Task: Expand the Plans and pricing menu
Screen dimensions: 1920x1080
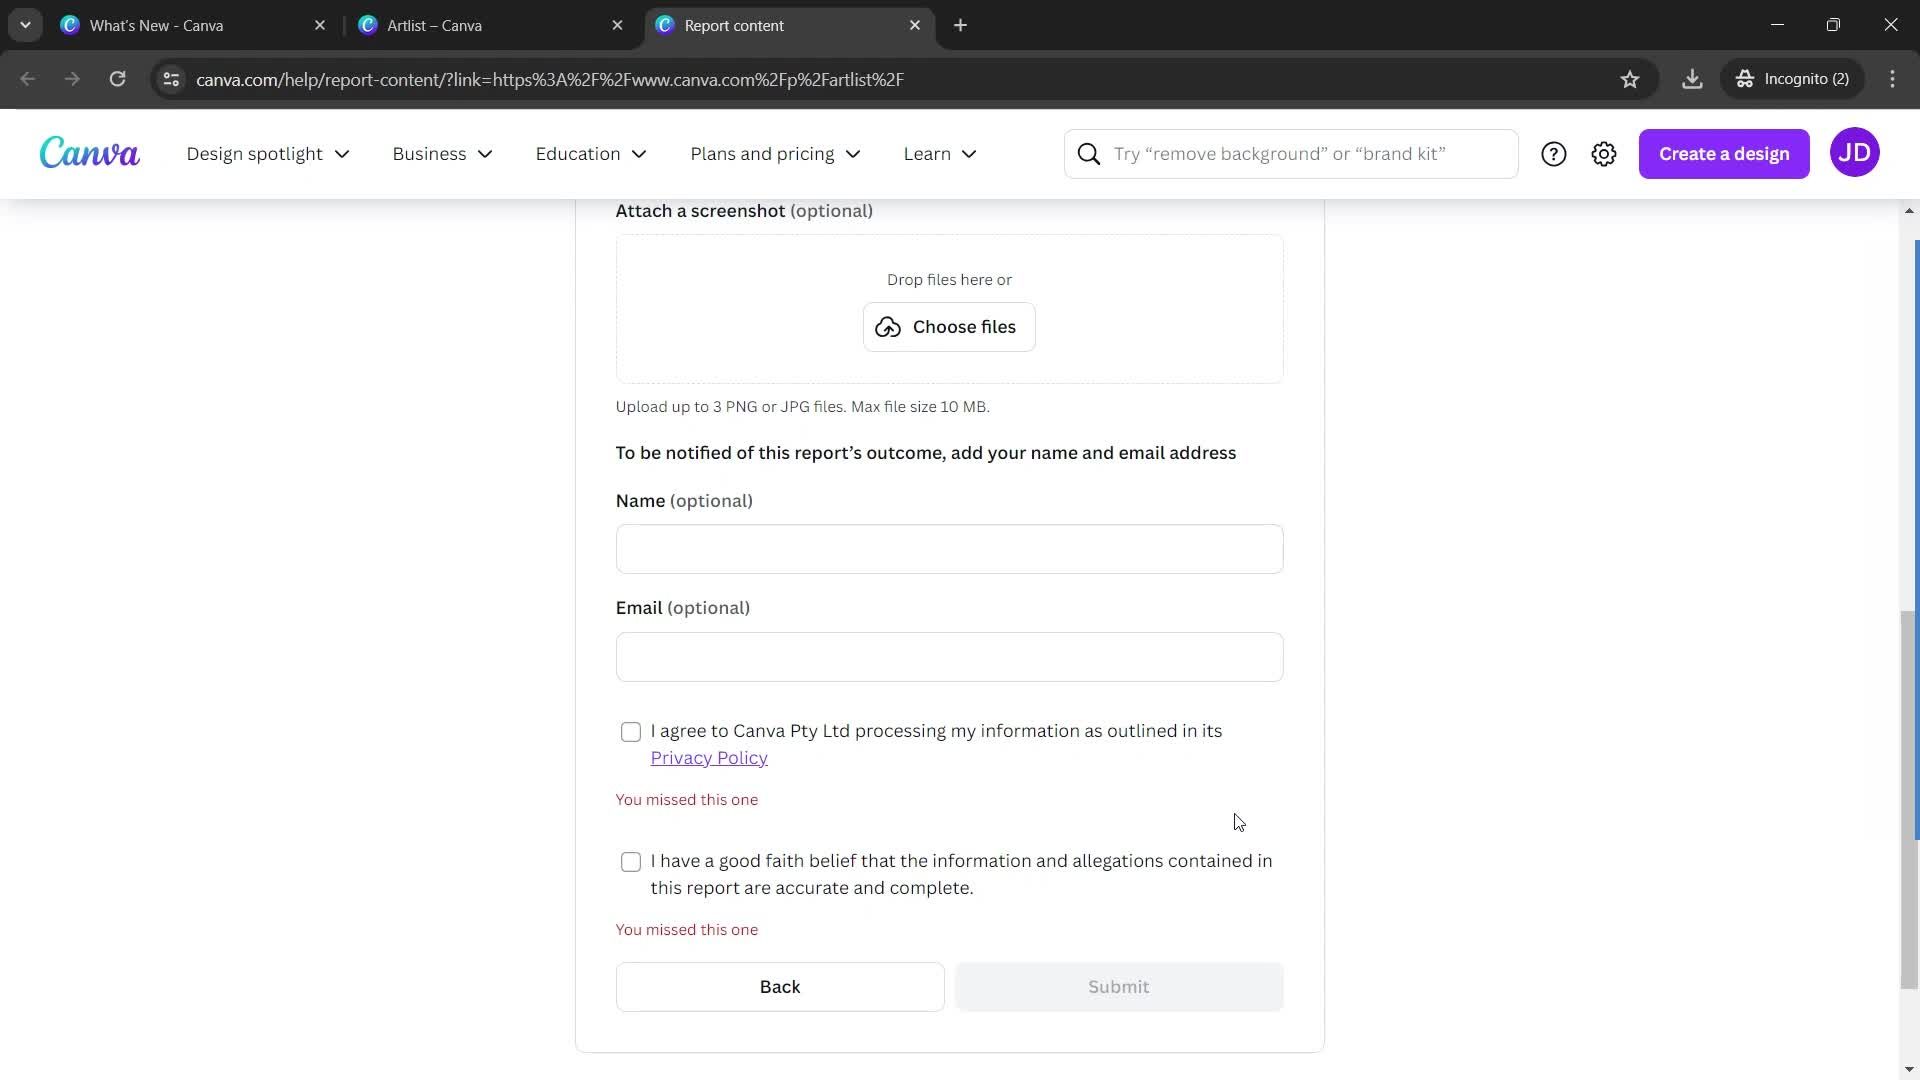Action: [x=775, y=154]
